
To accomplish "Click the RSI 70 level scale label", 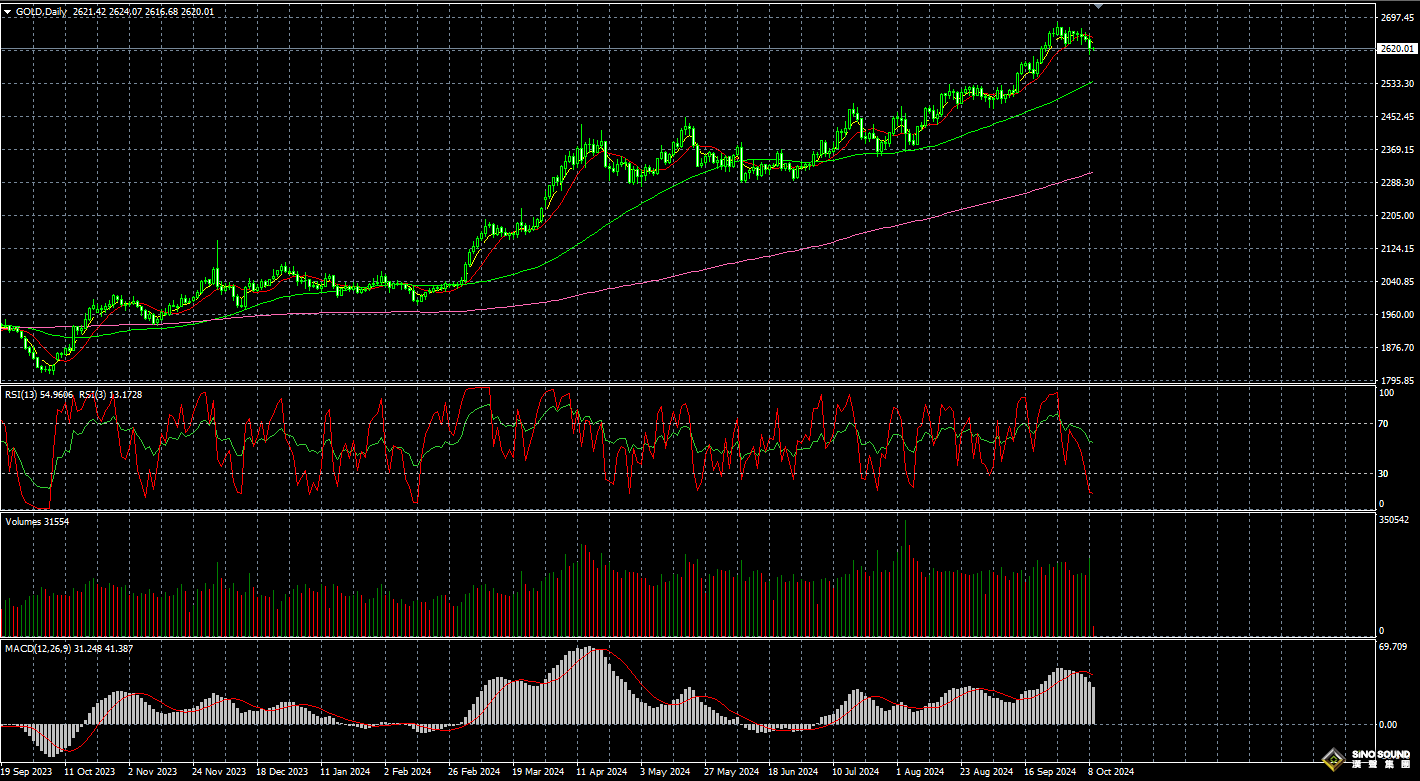I will (x=1384, y=424).
